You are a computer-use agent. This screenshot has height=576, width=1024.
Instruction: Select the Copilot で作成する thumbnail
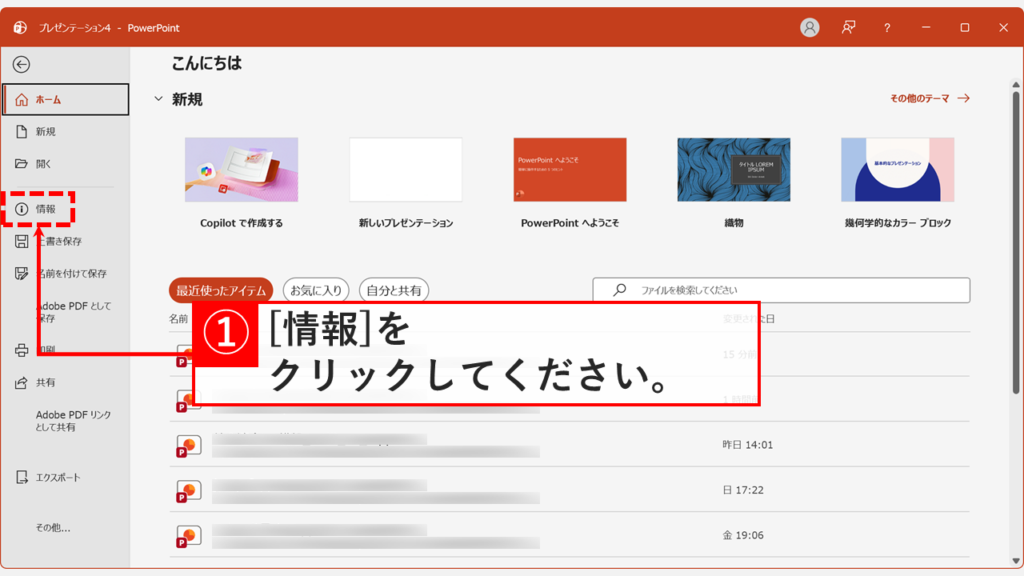pos(241,169)
